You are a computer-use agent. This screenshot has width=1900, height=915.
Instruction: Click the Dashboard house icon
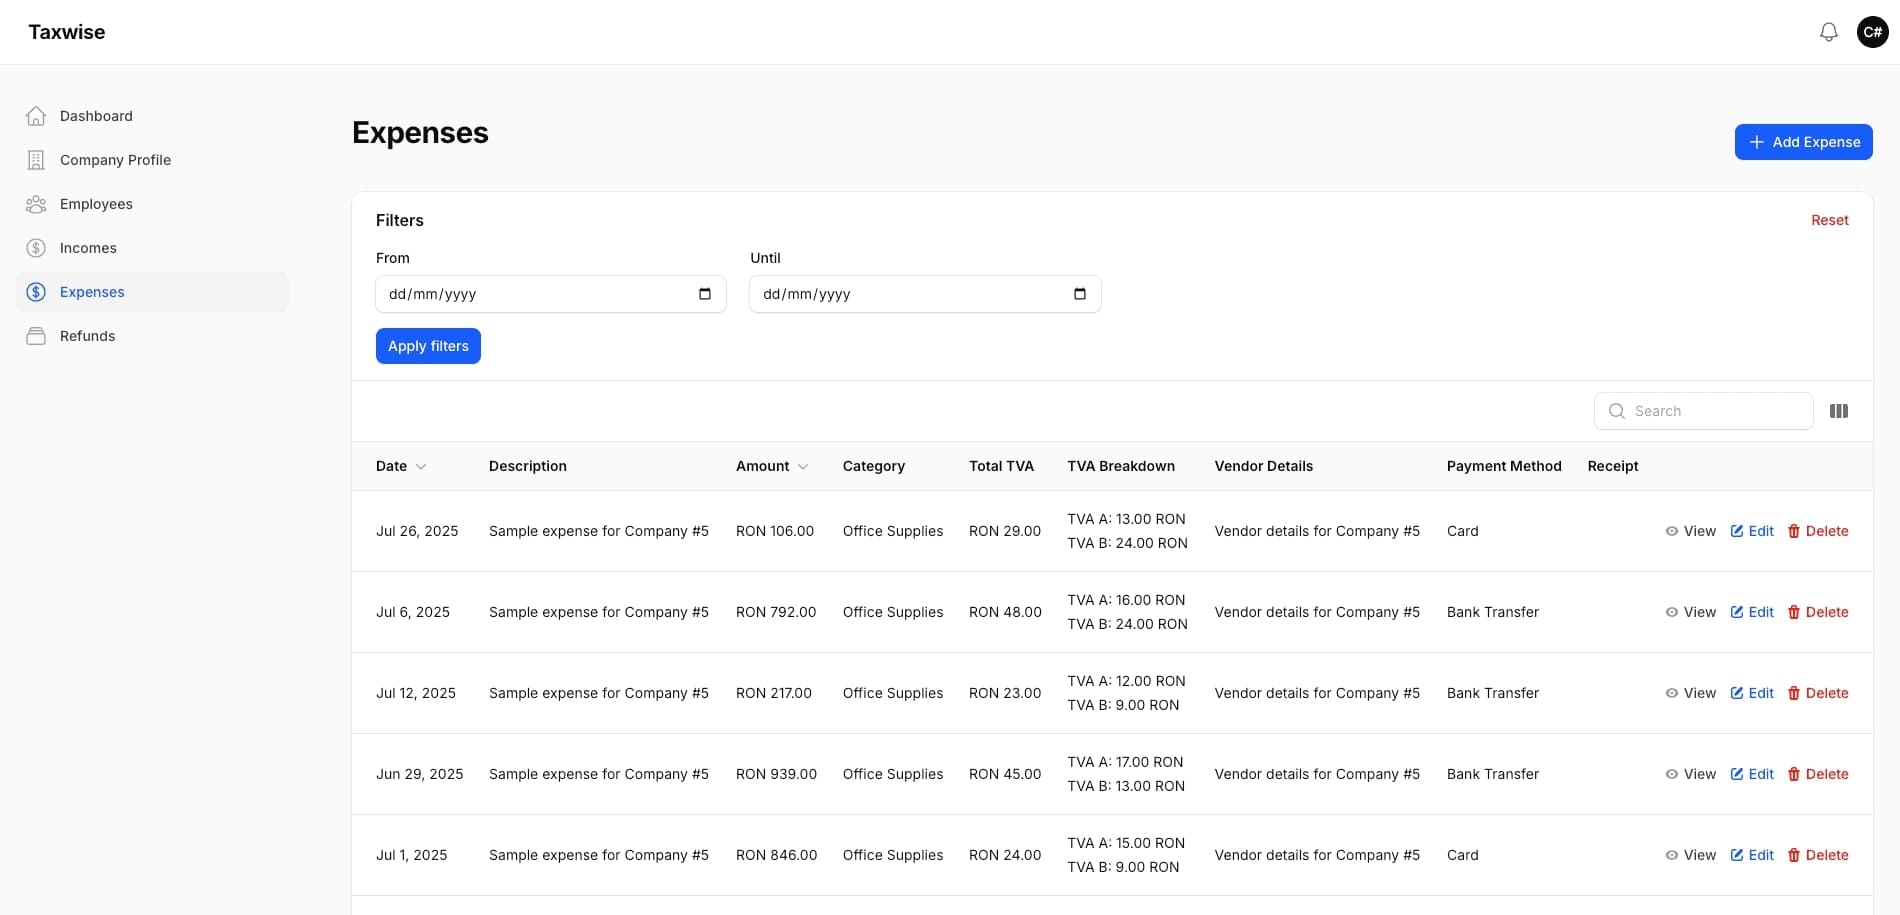click(36, 116)
